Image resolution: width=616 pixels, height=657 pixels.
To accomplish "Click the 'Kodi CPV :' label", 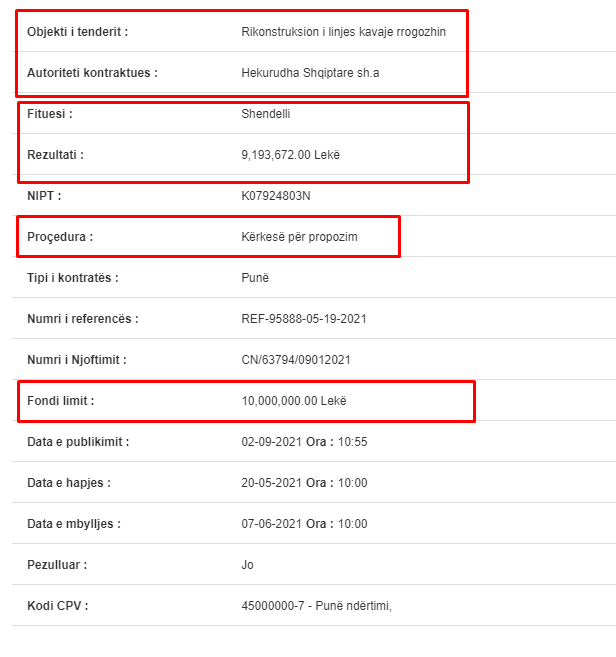I will pos(58,606).
